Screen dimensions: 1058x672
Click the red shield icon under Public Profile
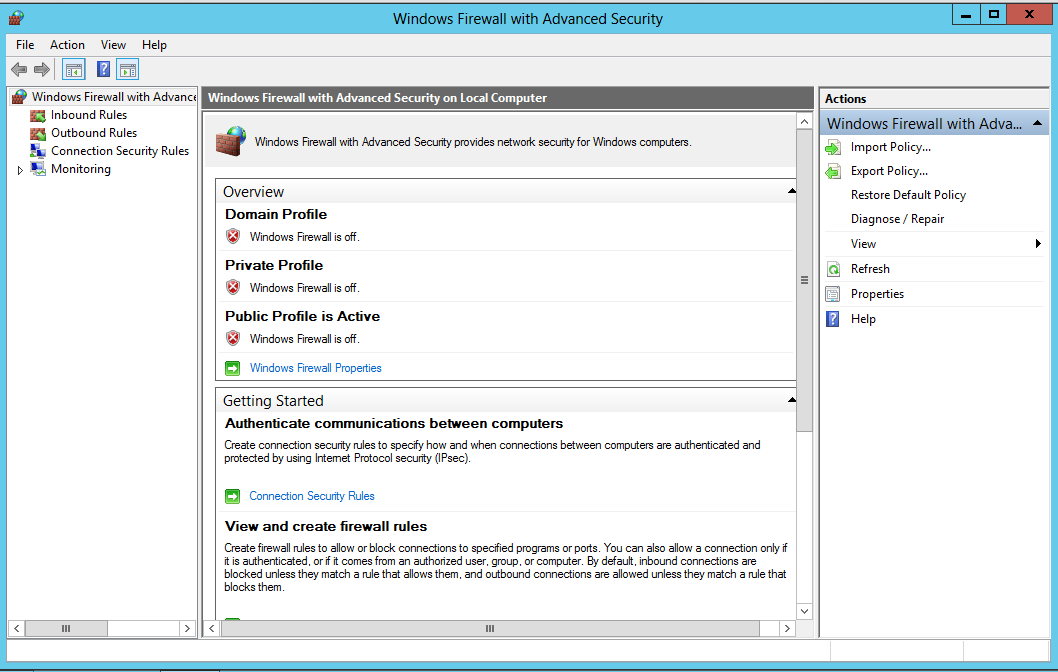[233, 338]
